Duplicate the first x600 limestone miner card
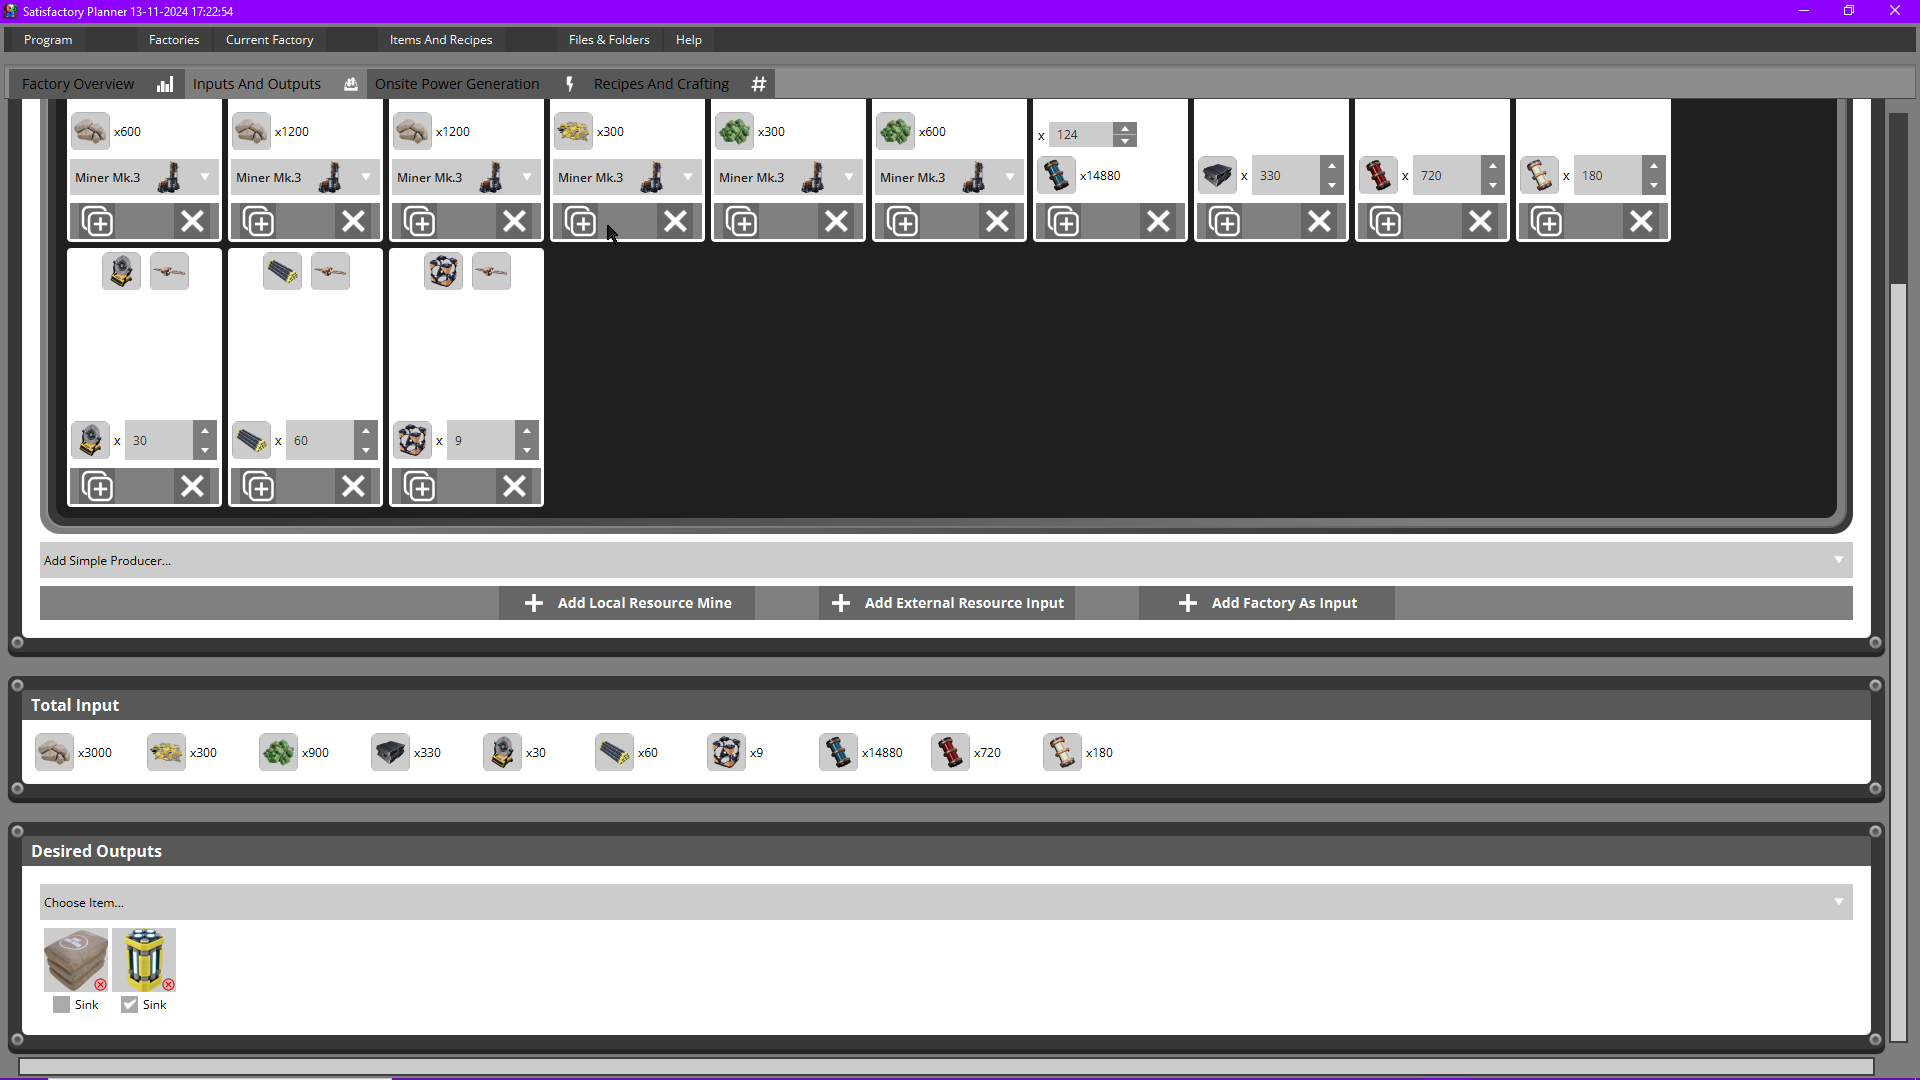 coord(98,221)
